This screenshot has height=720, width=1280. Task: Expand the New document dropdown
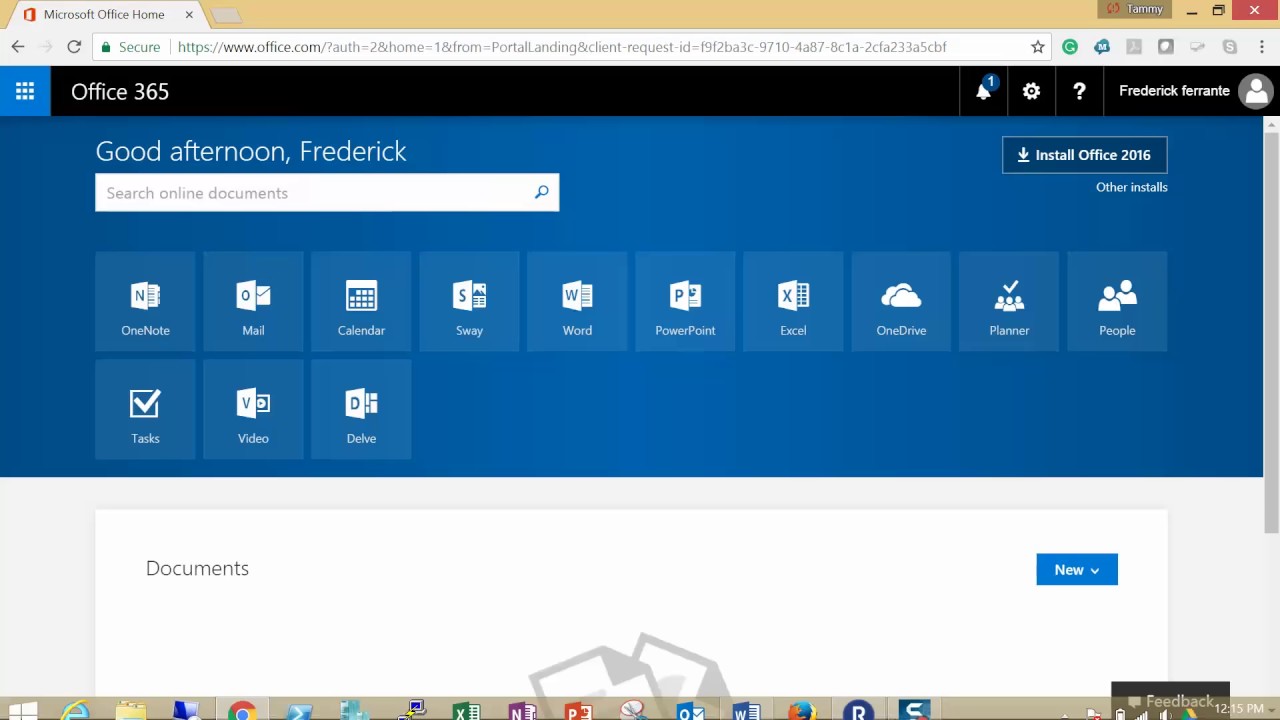click(1077, 569)
